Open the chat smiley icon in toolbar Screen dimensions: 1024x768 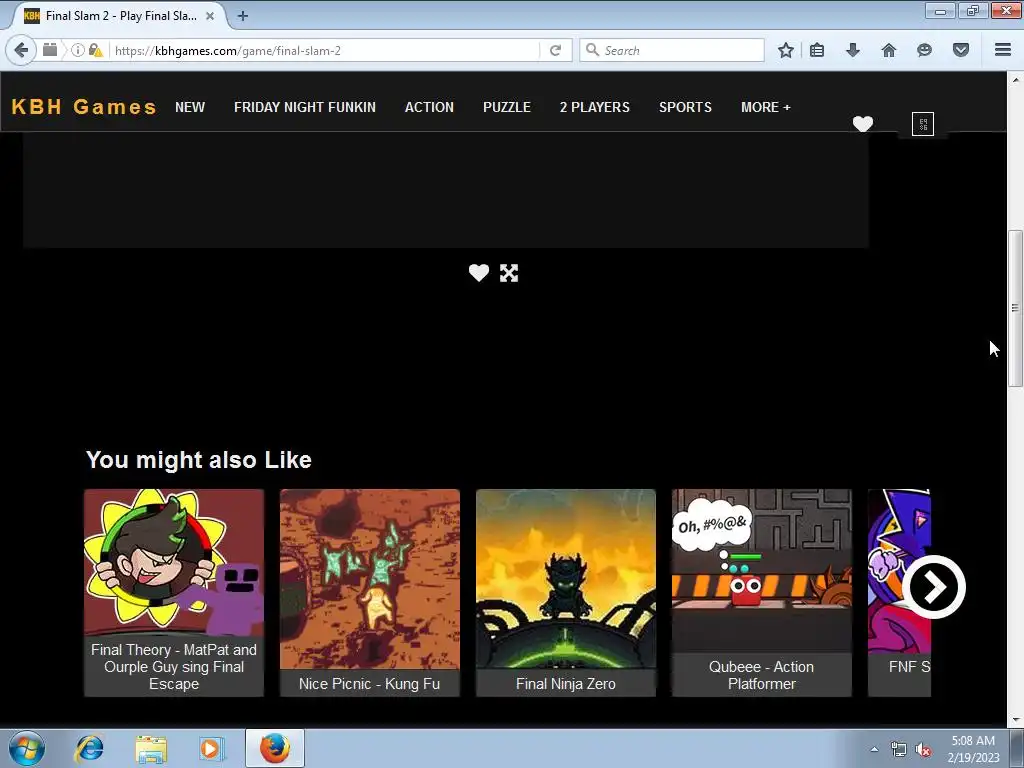(x=924, y=50)
